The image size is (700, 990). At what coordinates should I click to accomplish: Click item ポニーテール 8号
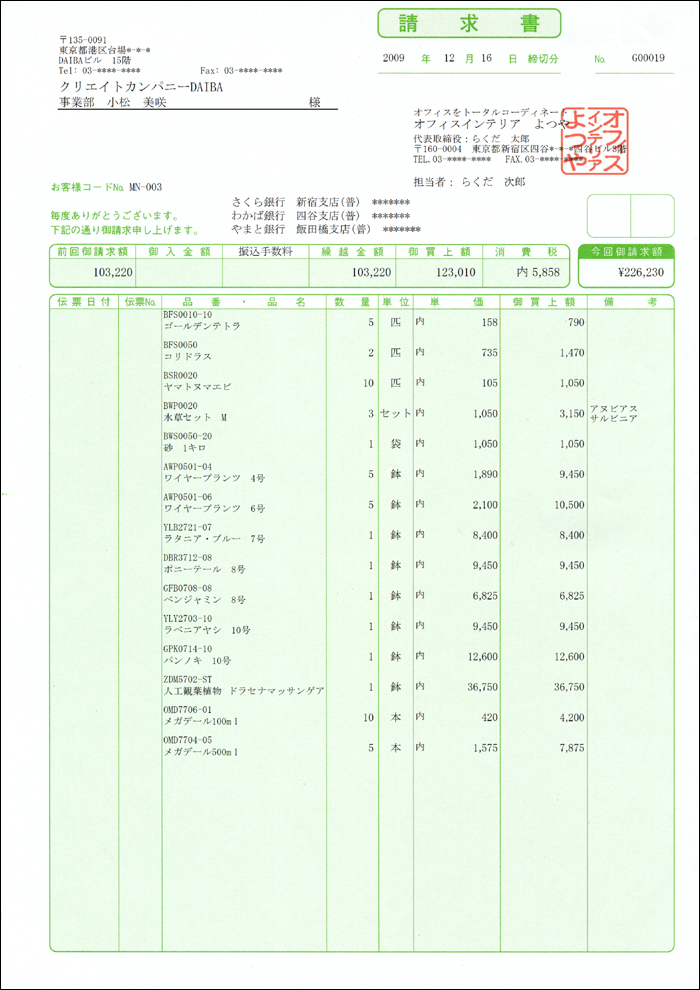[x=205, y=569]
